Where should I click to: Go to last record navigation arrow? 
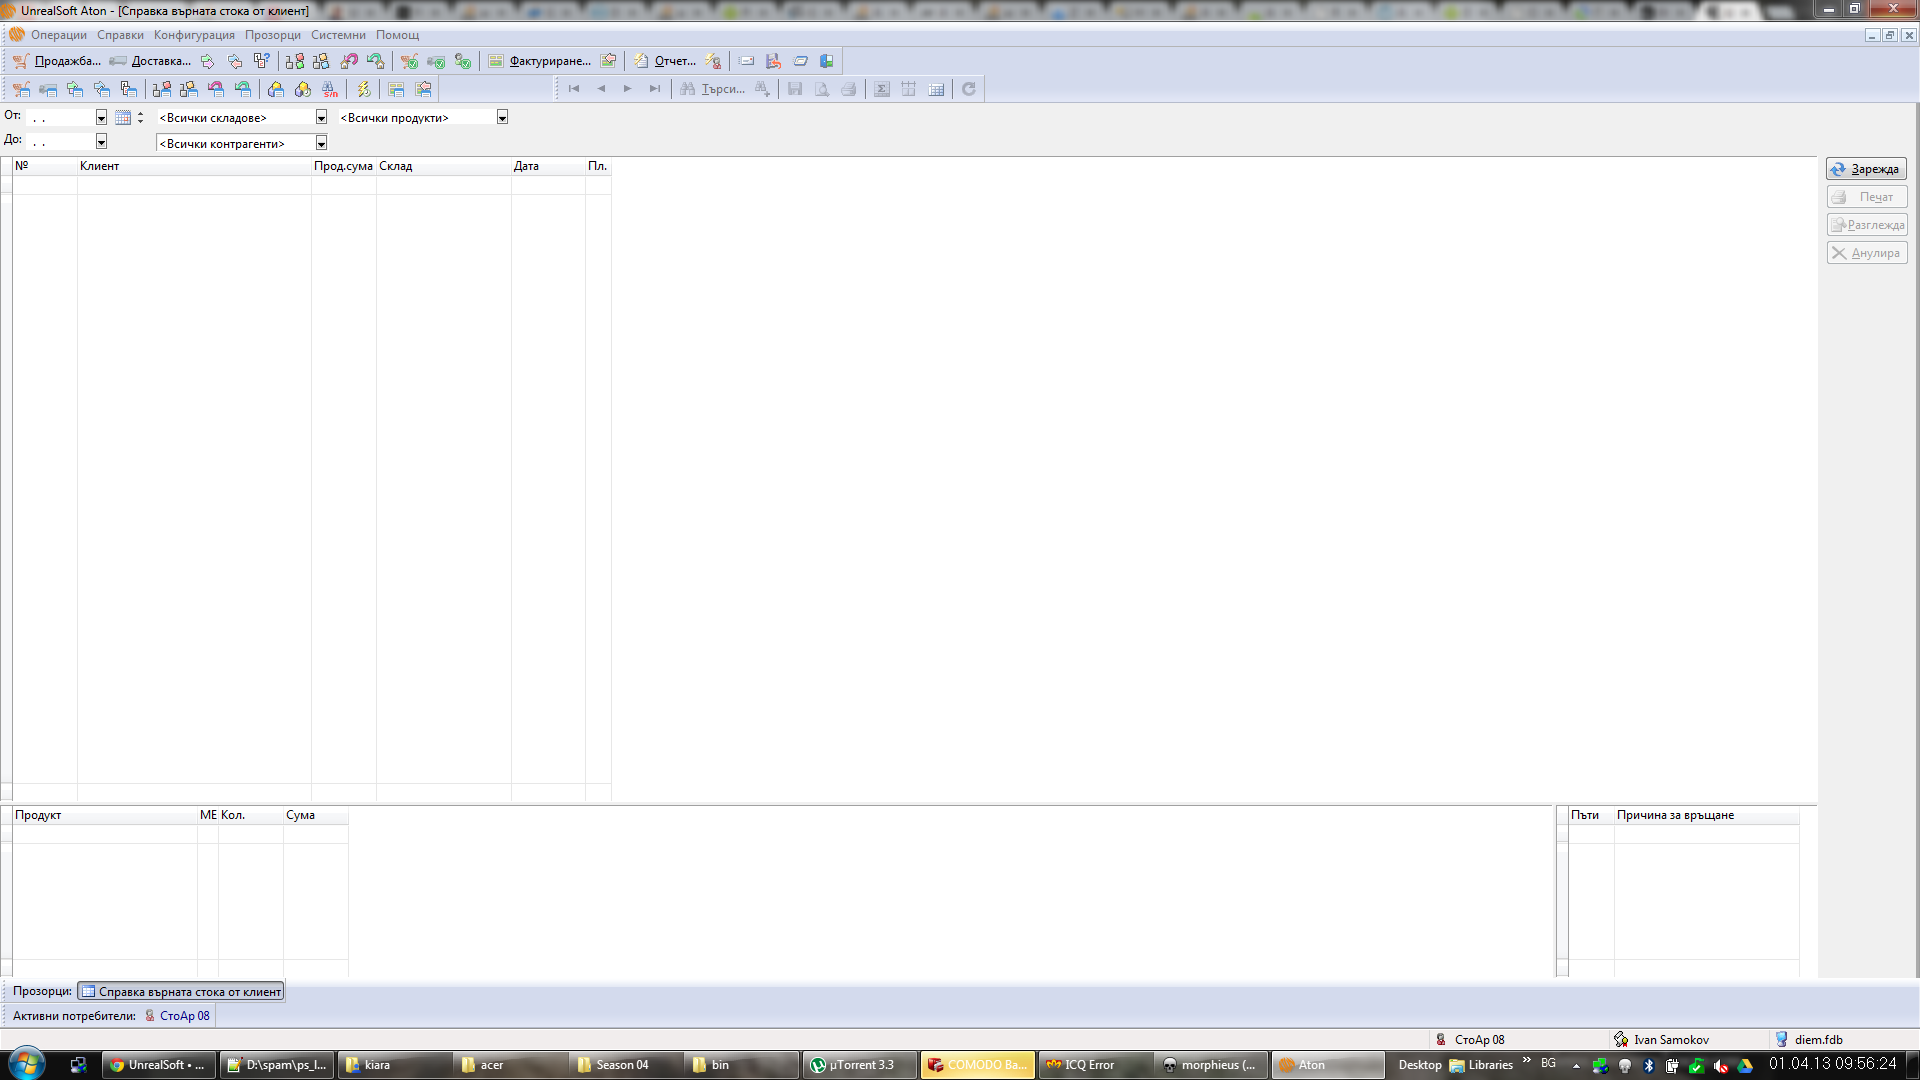coord(654,89)
